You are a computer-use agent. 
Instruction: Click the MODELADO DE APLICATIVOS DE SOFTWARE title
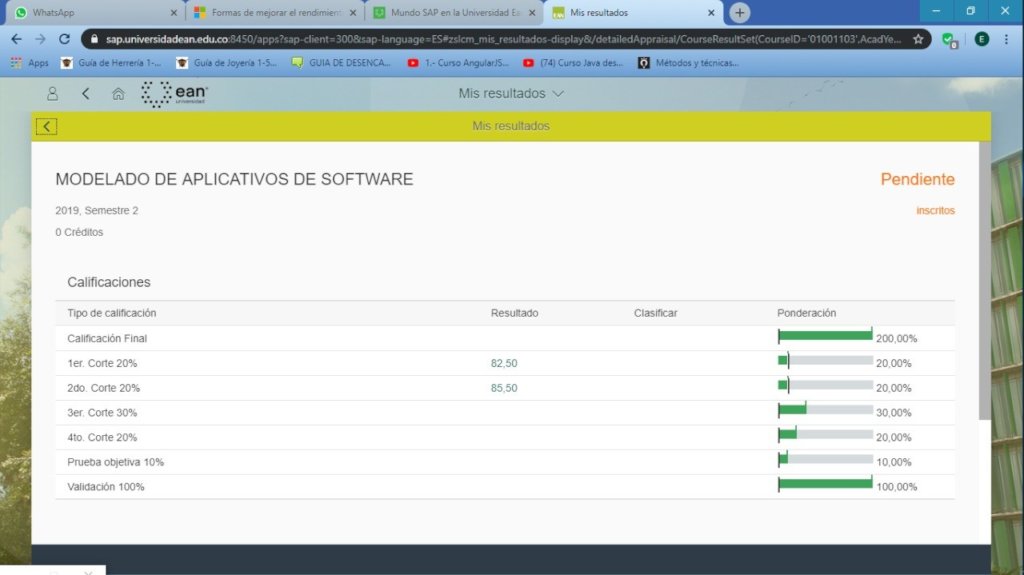234,179
